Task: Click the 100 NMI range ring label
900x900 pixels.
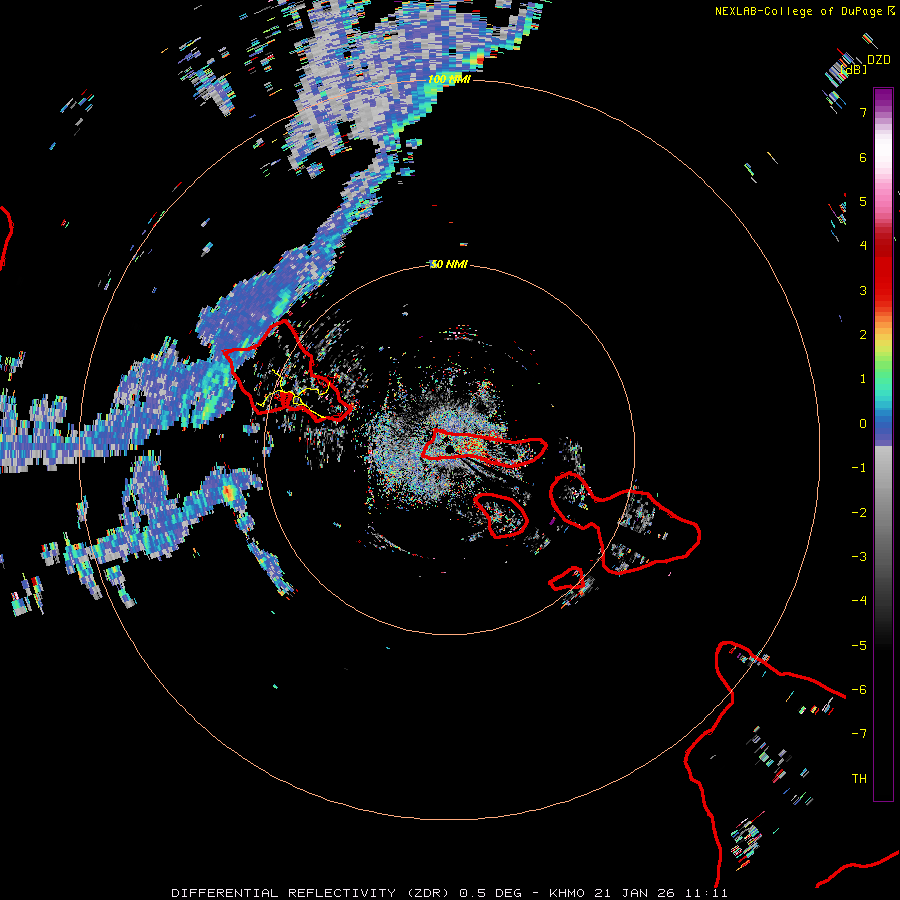Action: (x=449, y=79)
